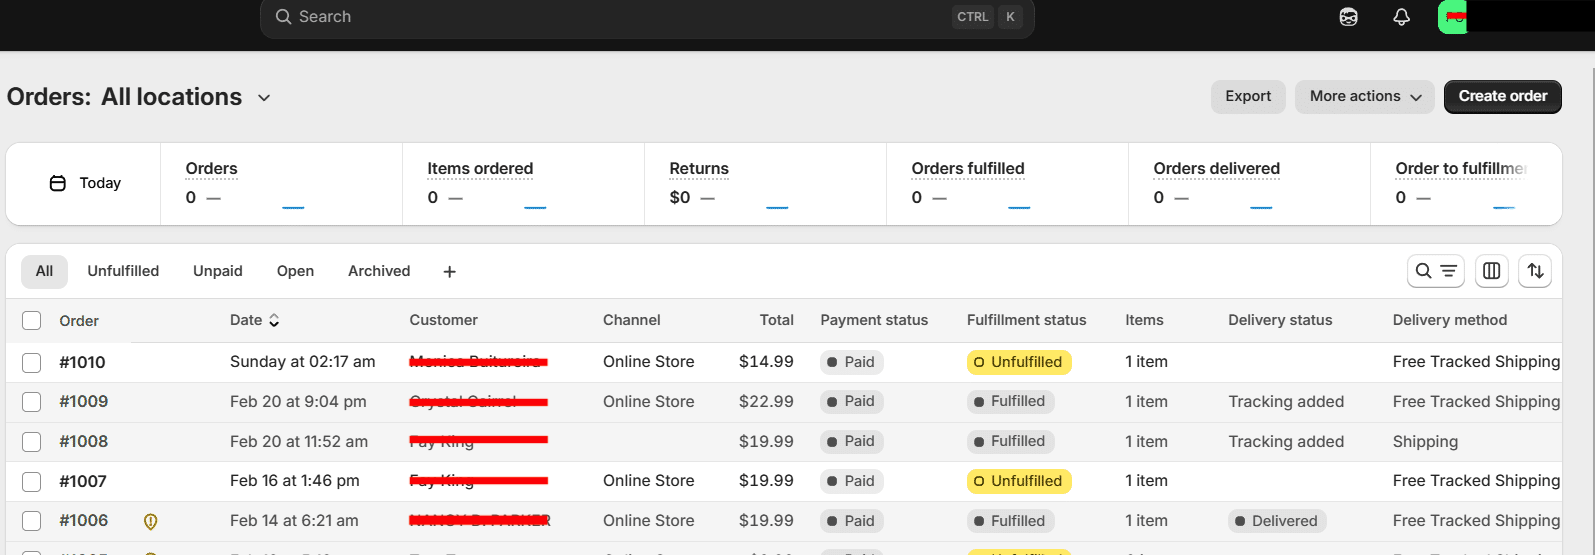Tick the checkbox for order #1008
1595x555 pixels.
pyautogui.click(x=32, y=441)
